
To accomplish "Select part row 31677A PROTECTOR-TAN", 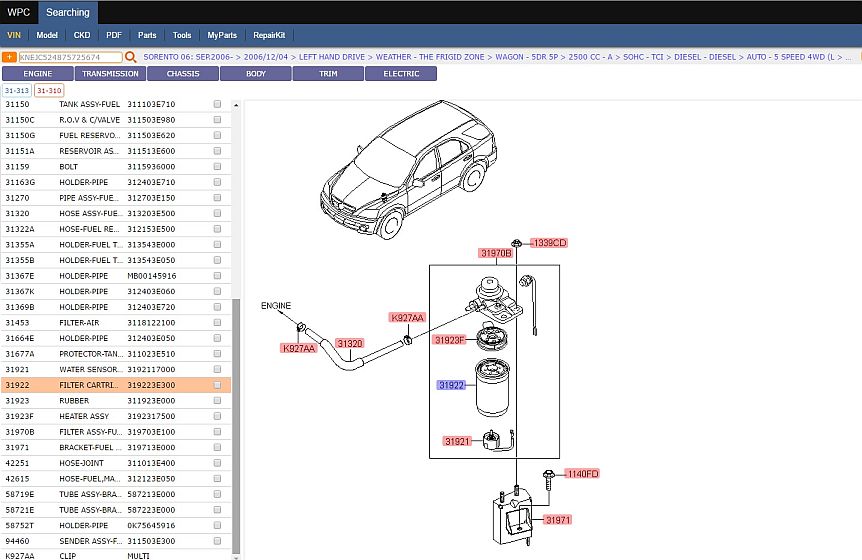I will click(x=116, y=354).
